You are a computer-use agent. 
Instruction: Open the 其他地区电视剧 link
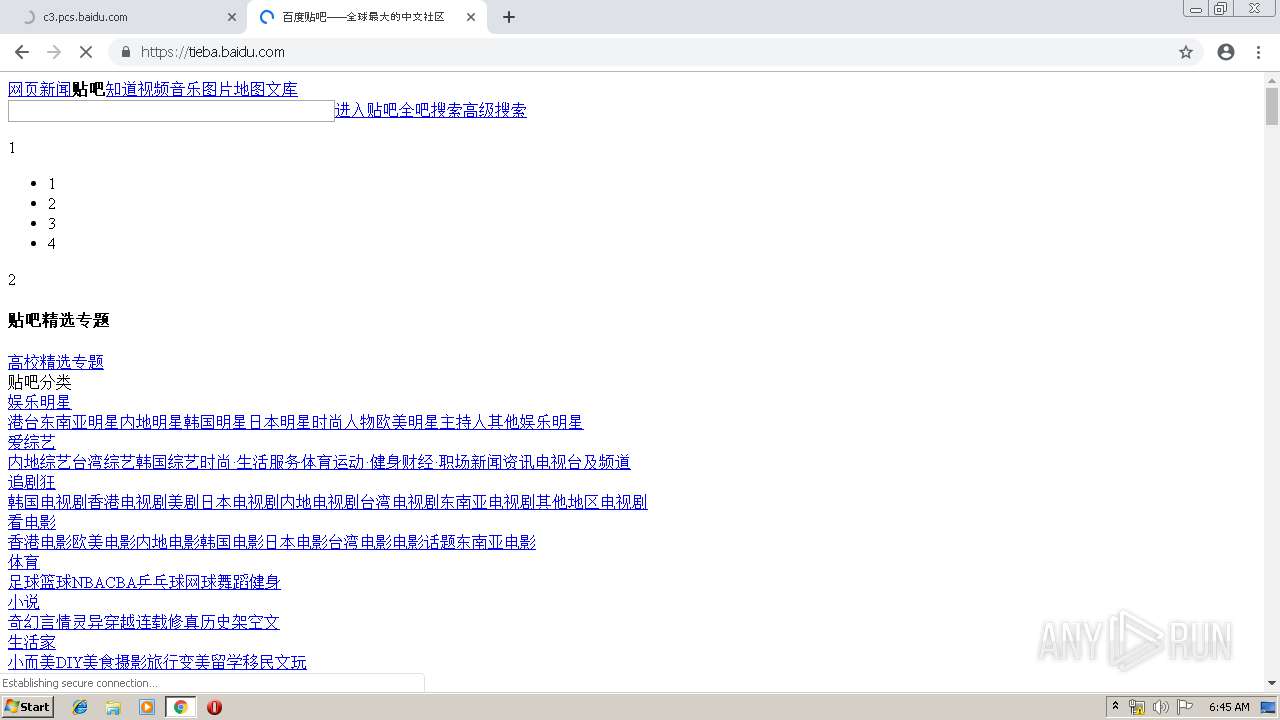coord(592,502)
